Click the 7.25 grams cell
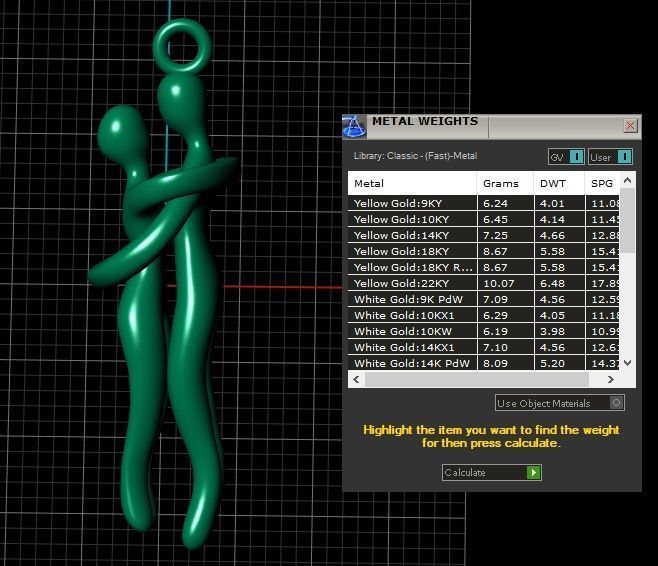The image size is (658, 566). pyautogui.click(x=506, y=235)
